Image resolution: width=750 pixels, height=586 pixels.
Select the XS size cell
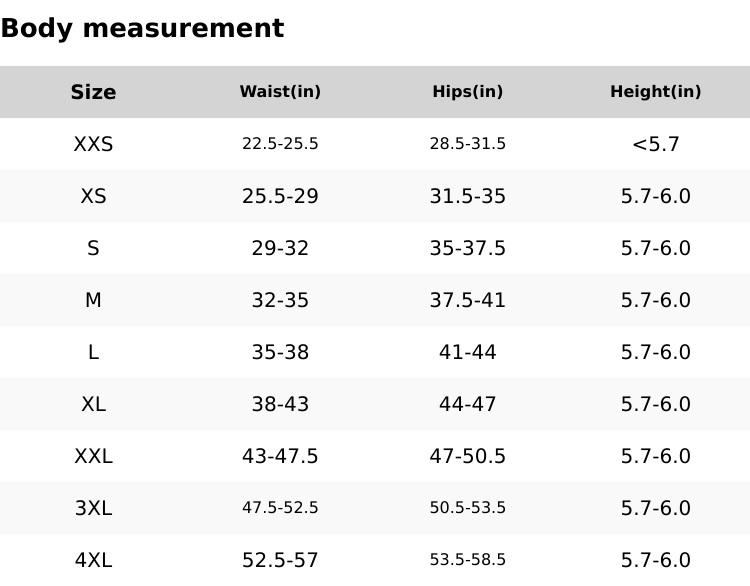pos(93,196)
